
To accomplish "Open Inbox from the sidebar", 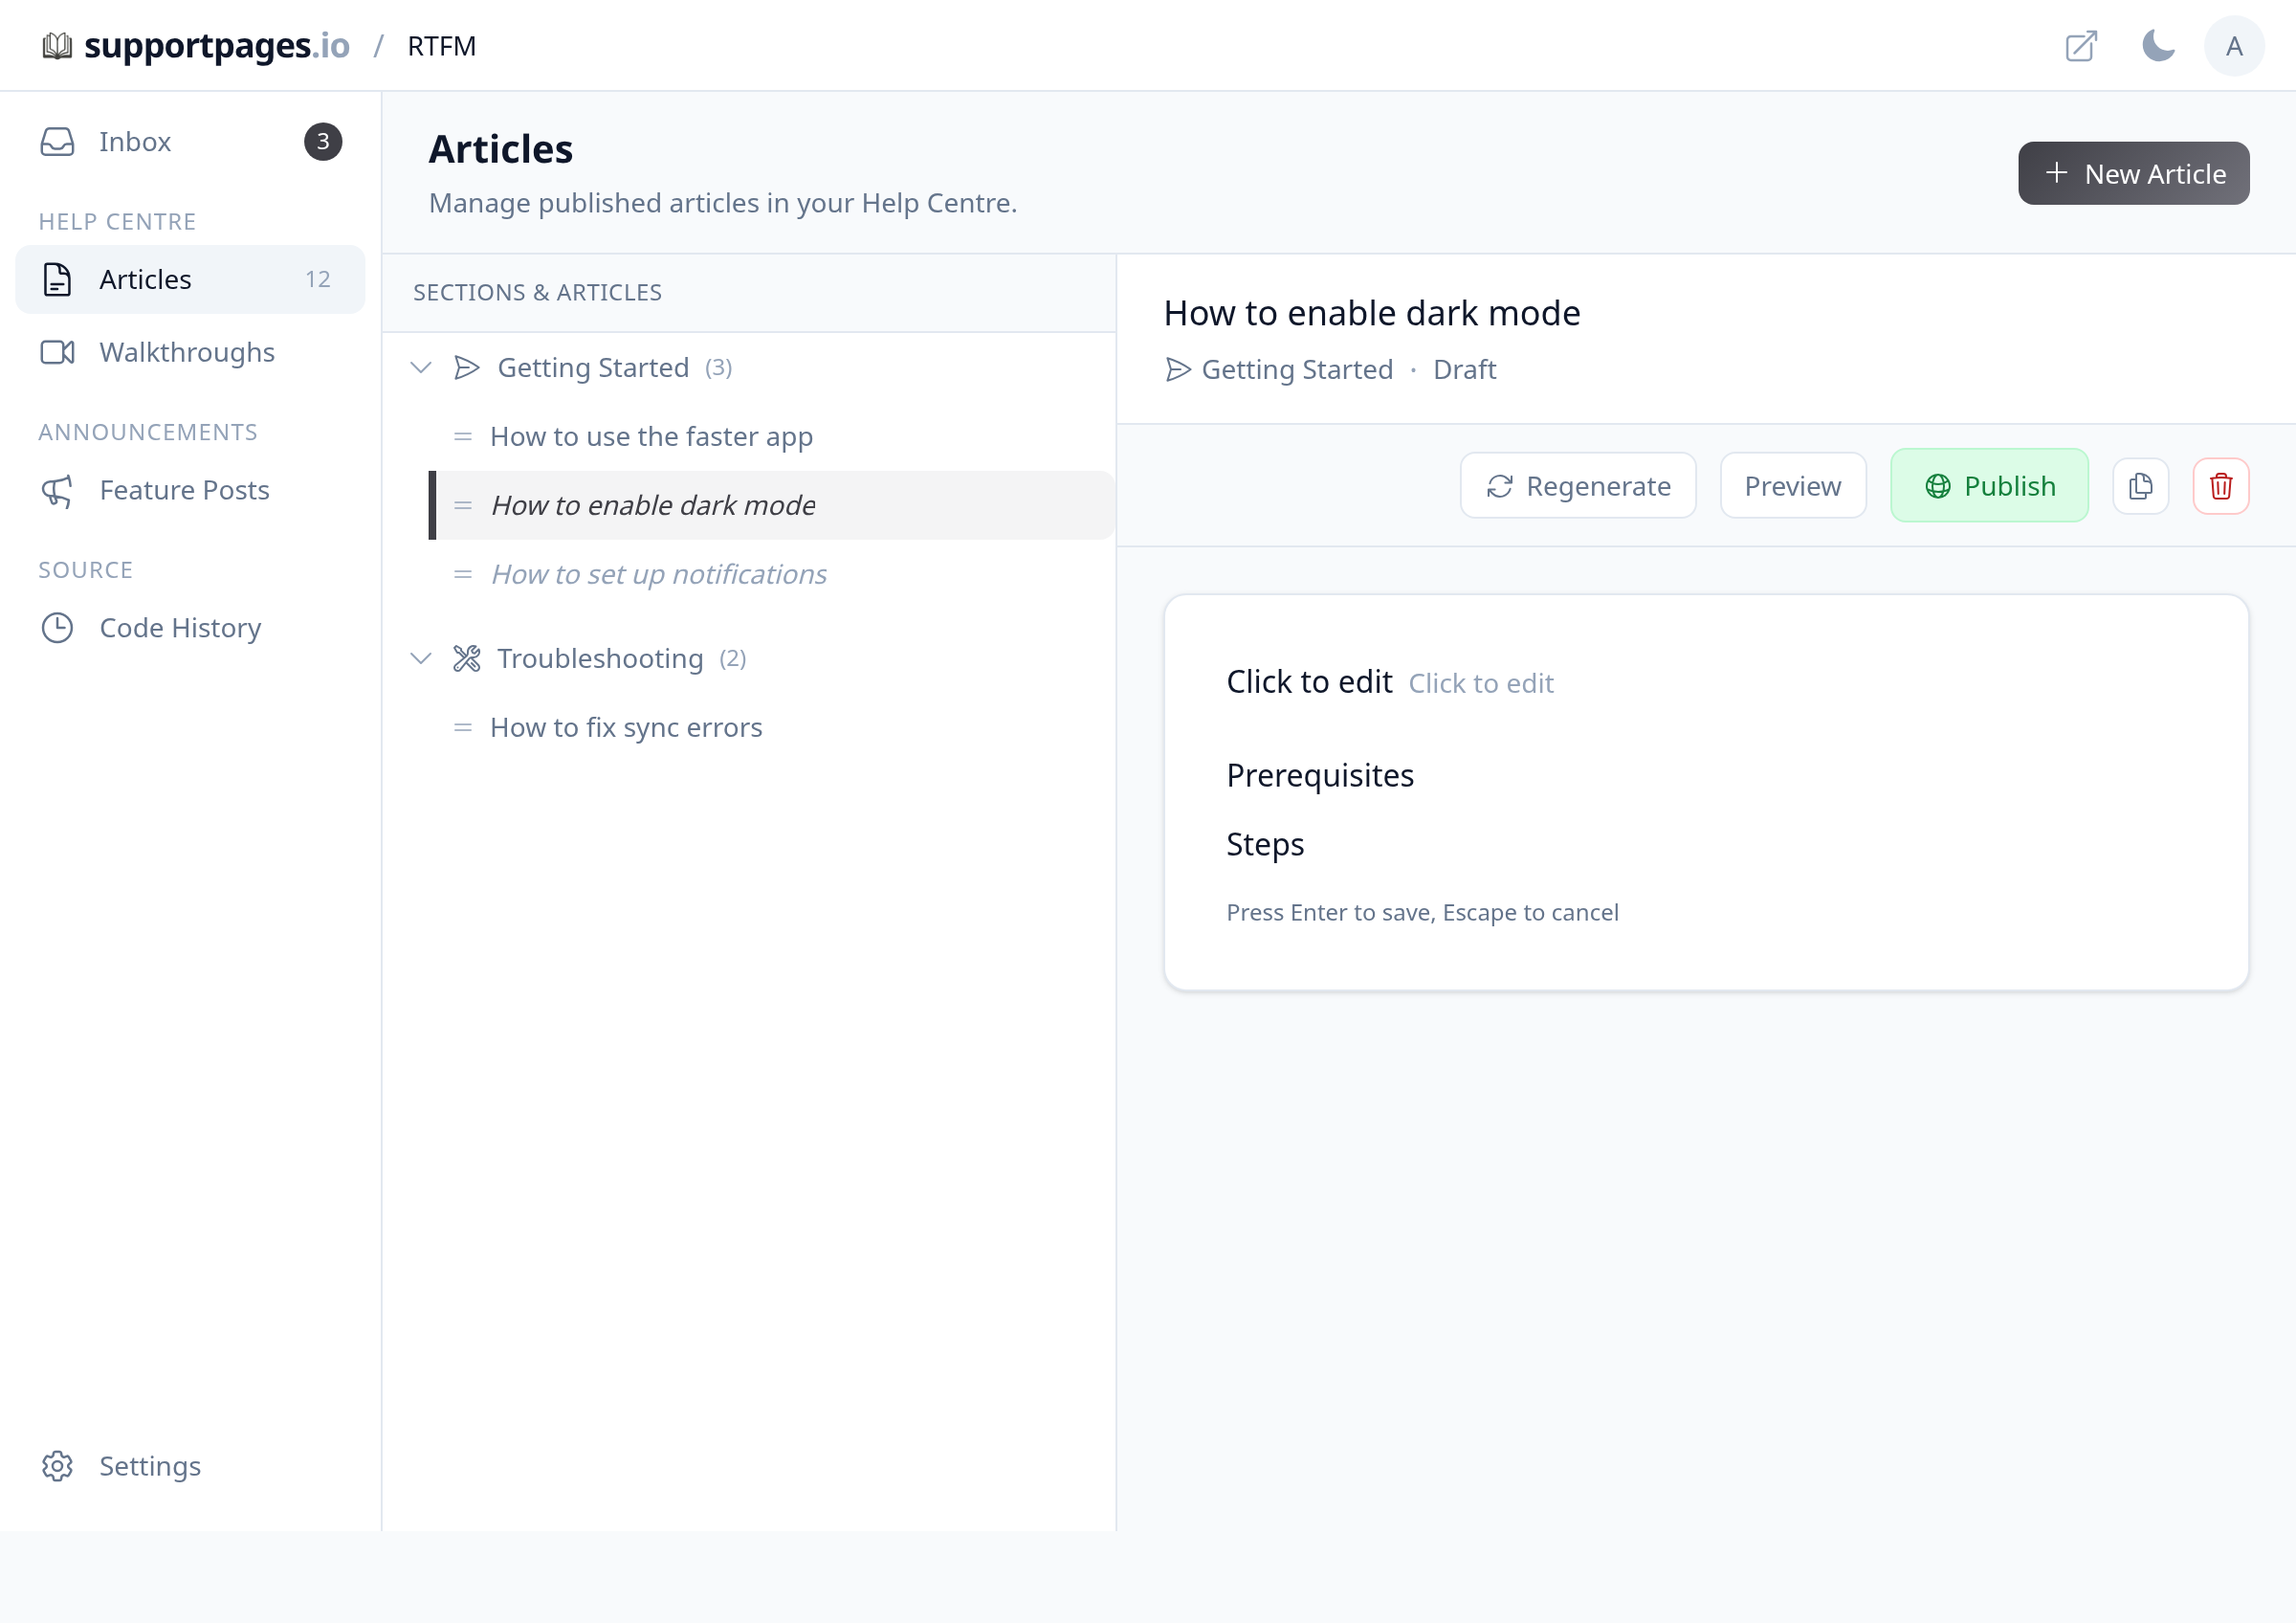I will tap(190, 142).
